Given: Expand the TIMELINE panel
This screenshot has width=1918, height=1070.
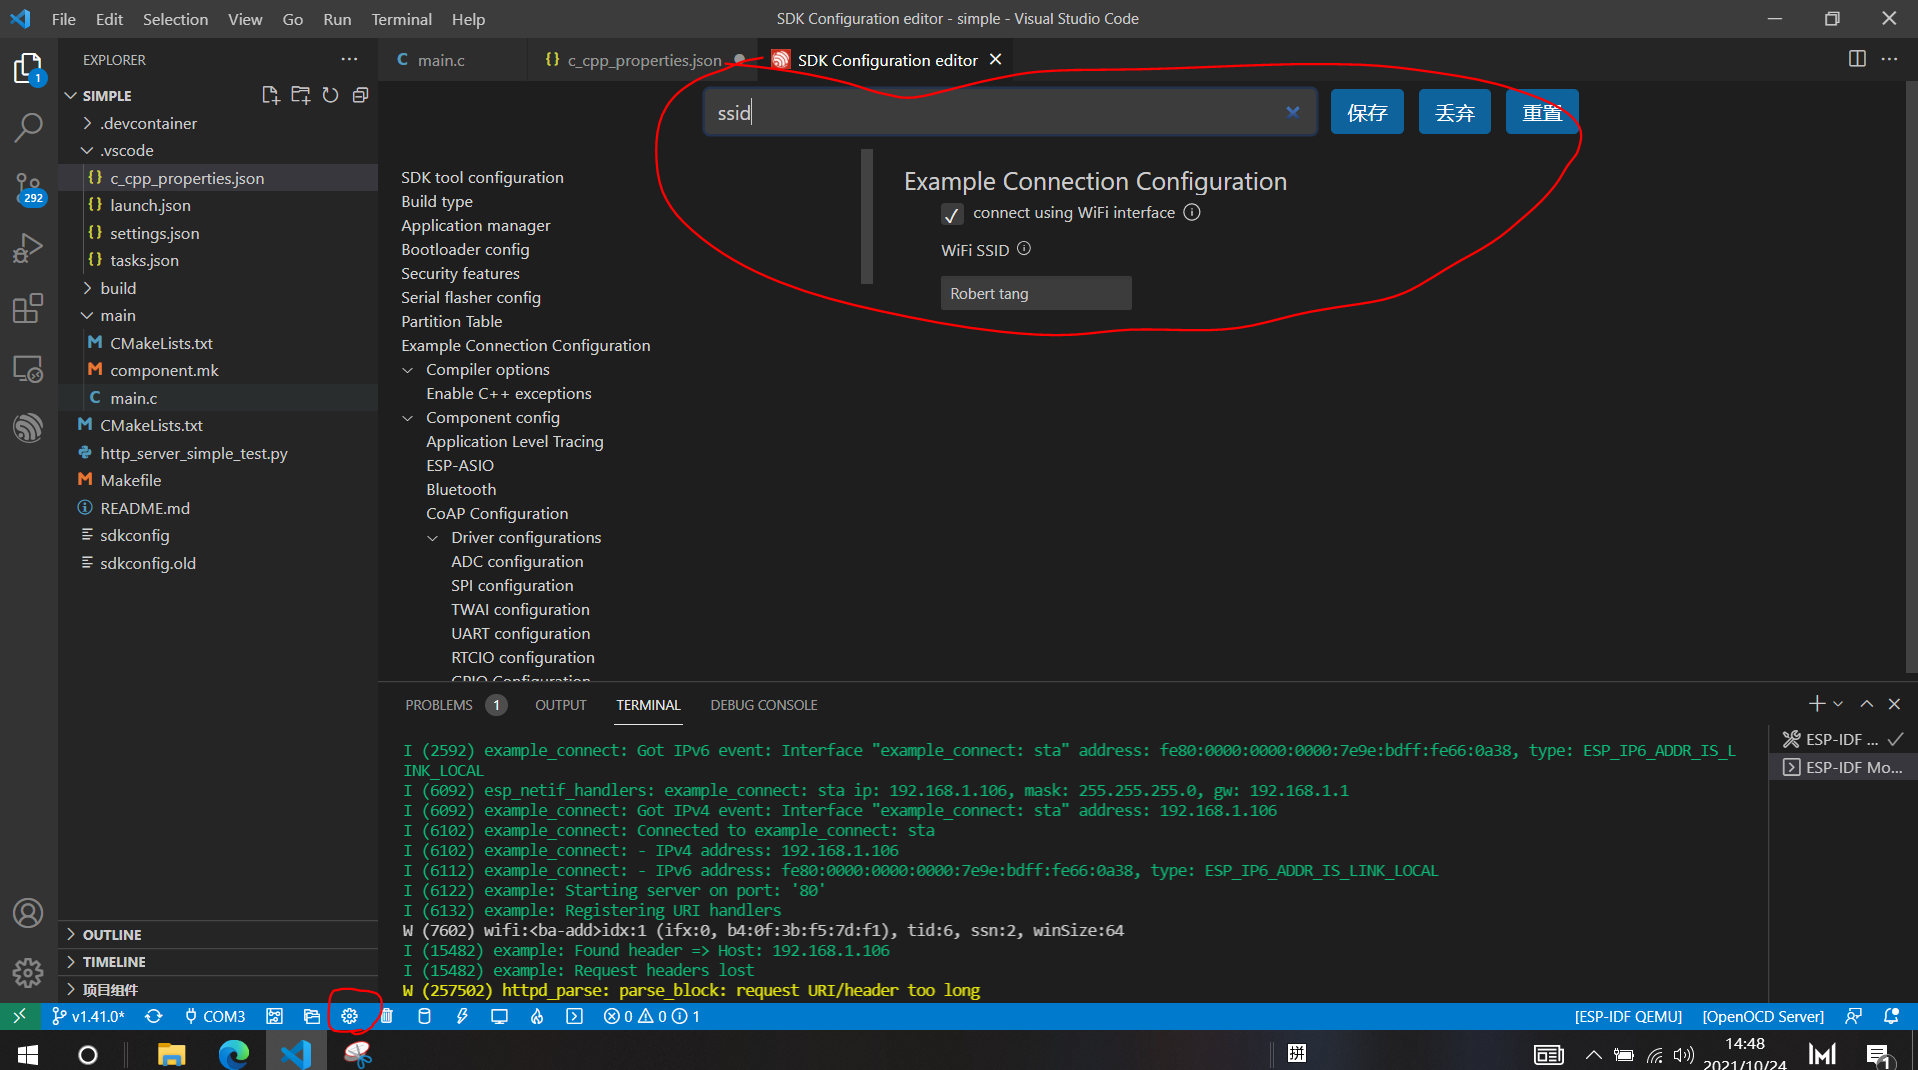Looking at the screenshot, I should coord(71,961).
